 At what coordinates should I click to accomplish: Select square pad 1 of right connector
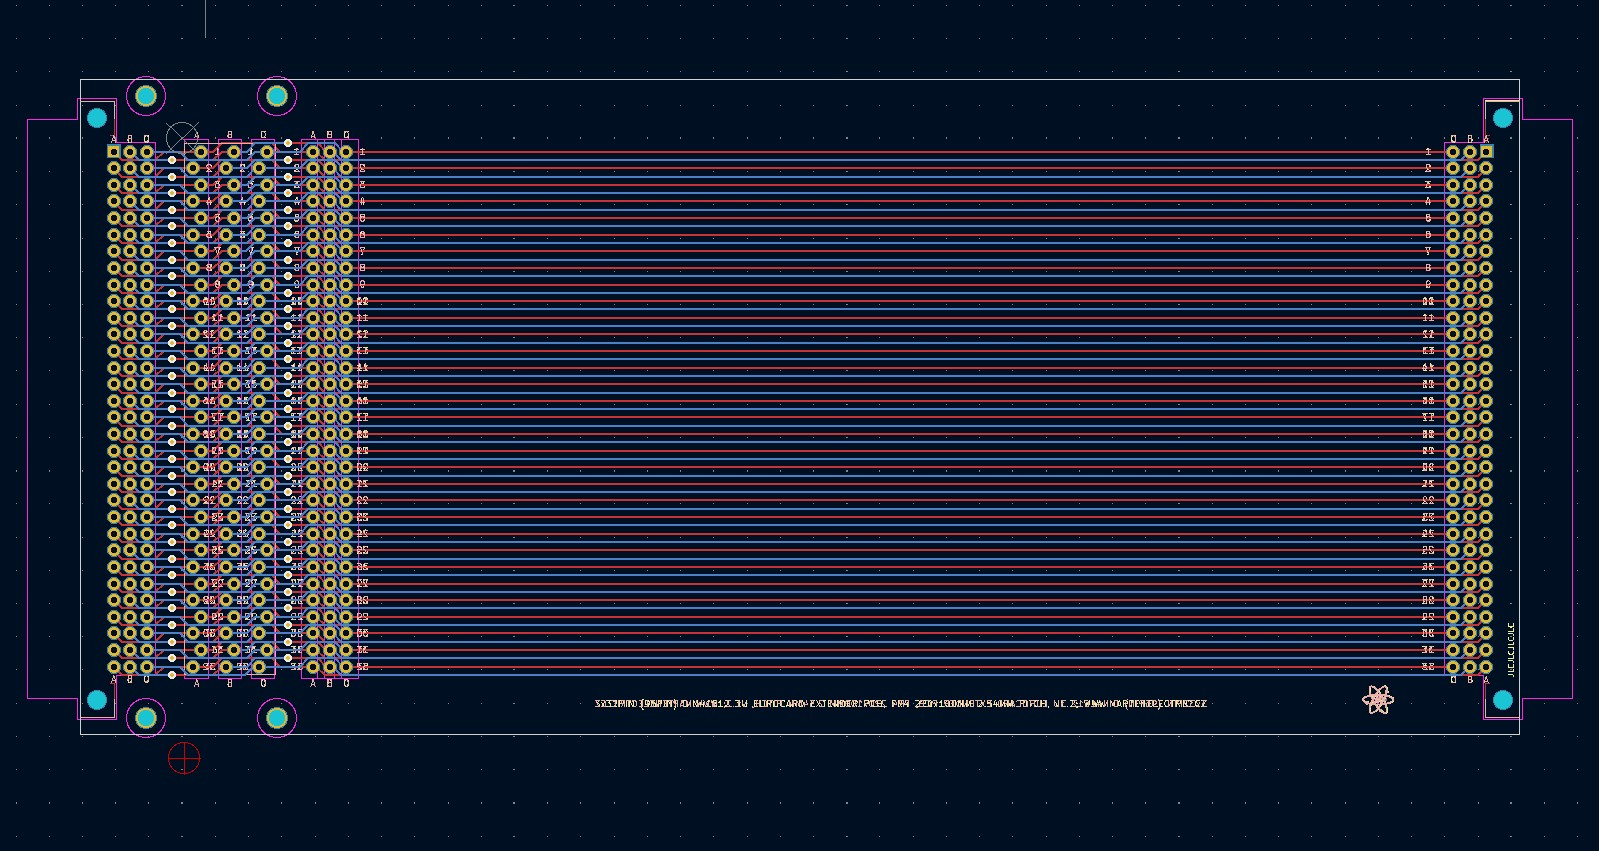click(1486, 151)
